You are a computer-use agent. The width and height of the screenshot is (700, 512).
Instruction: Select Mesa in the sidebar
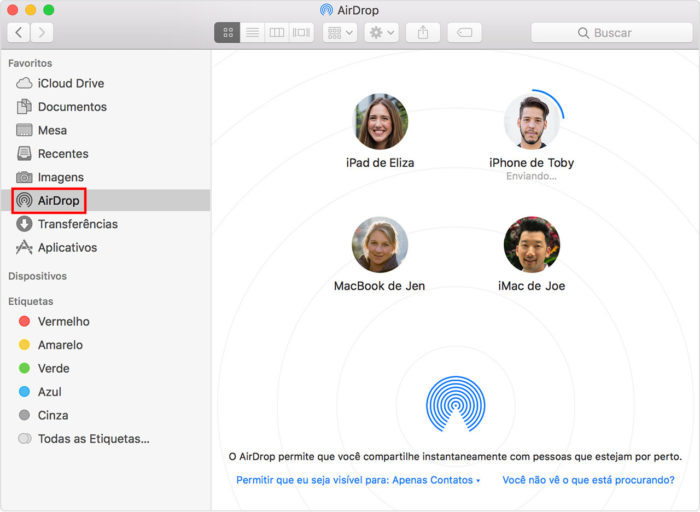tap(106, 130)
